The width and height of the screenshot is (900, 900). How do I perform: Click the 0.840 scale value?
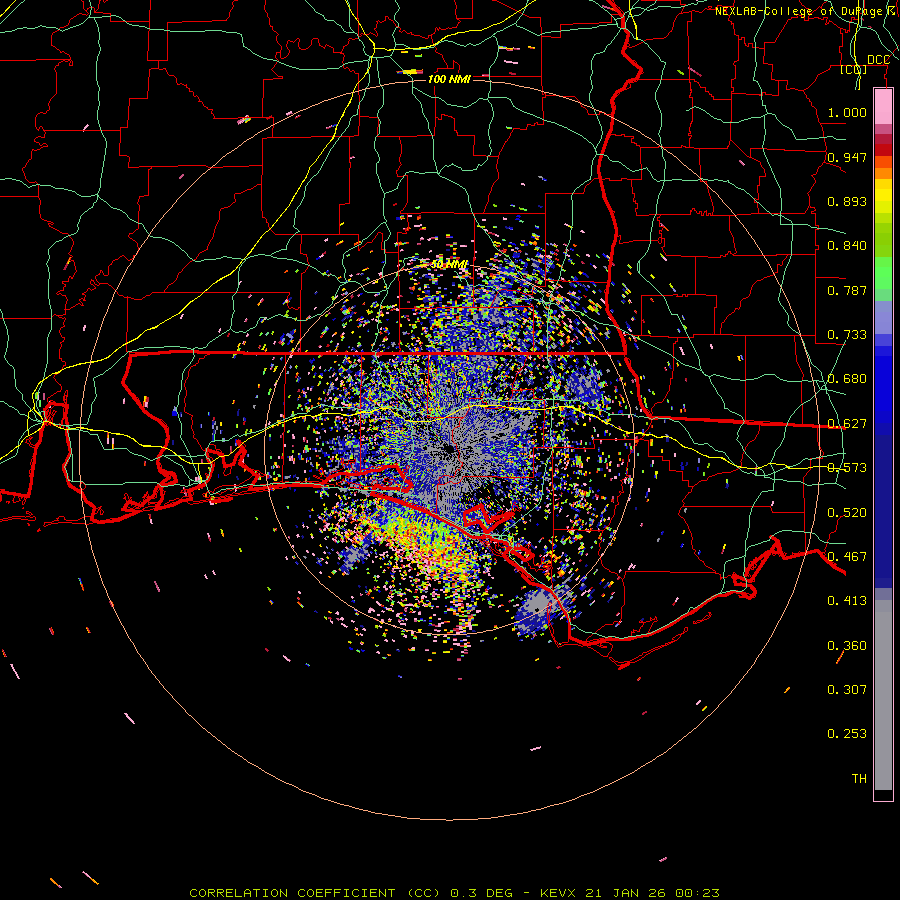[x=847, y=246]
